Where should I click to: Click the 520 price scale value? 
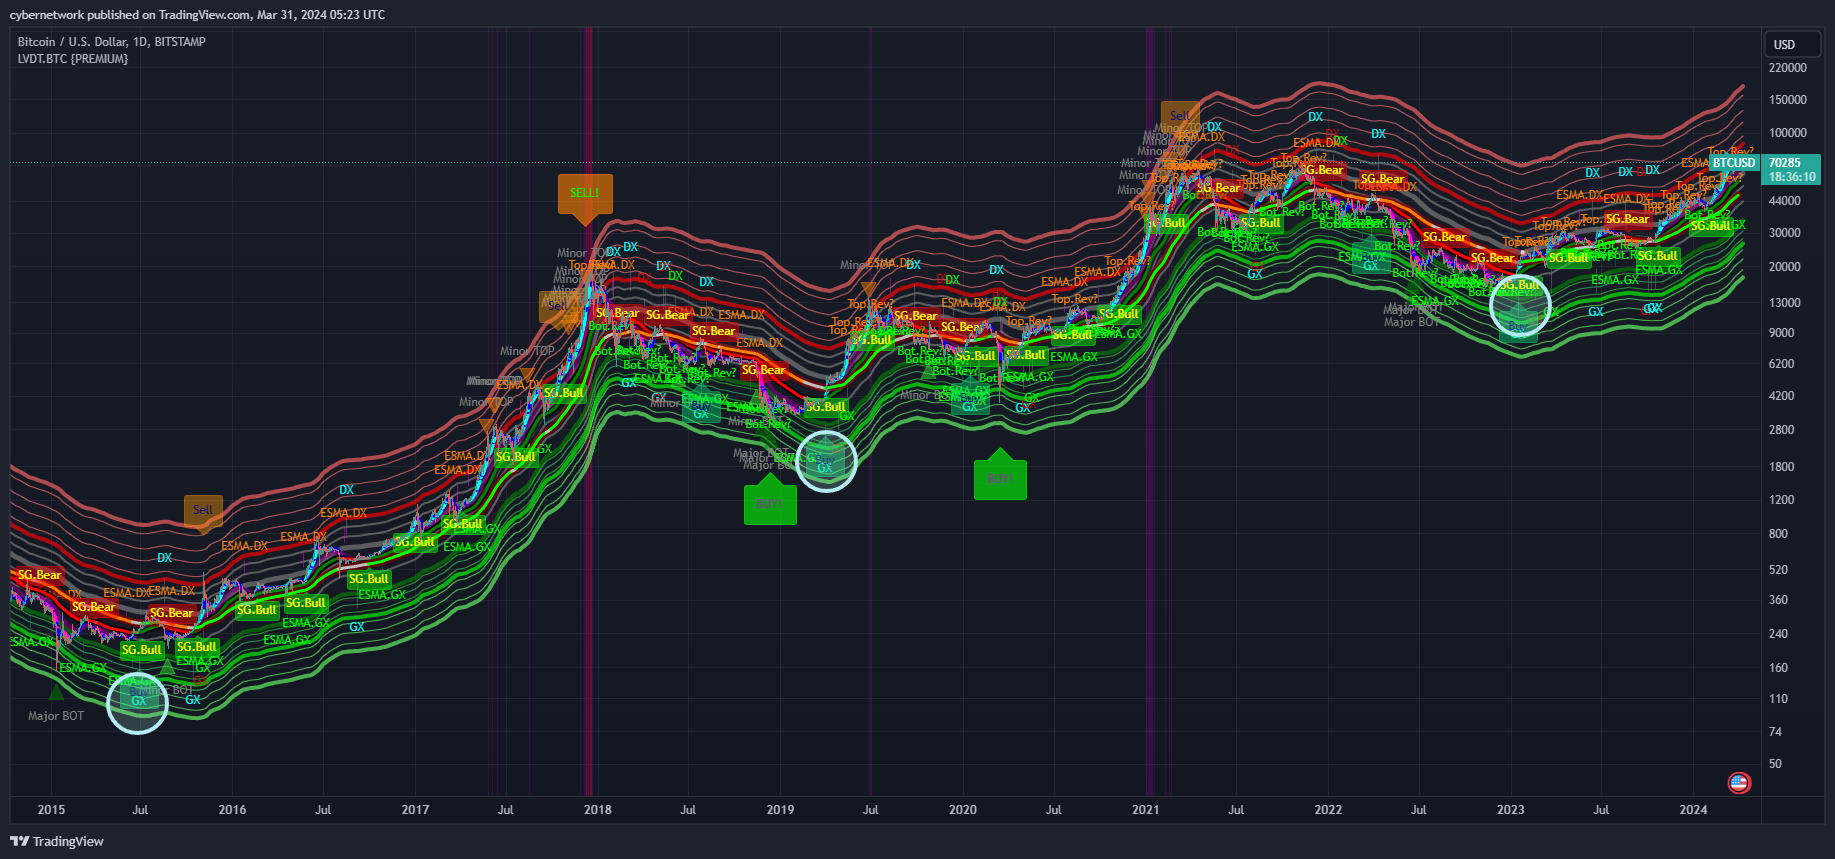(x=1778, y=570)
